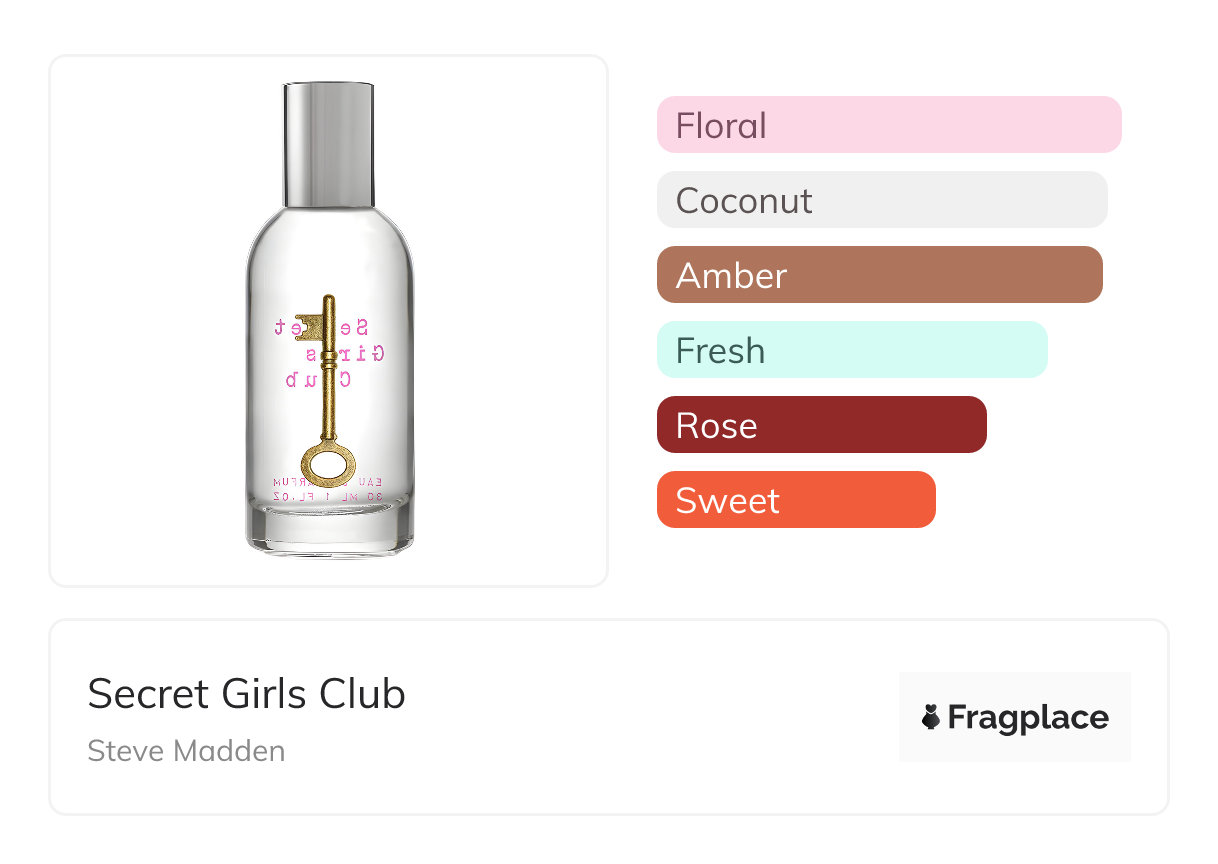
Task: Open the Secret Girls Club title
Action: (246, 693)
